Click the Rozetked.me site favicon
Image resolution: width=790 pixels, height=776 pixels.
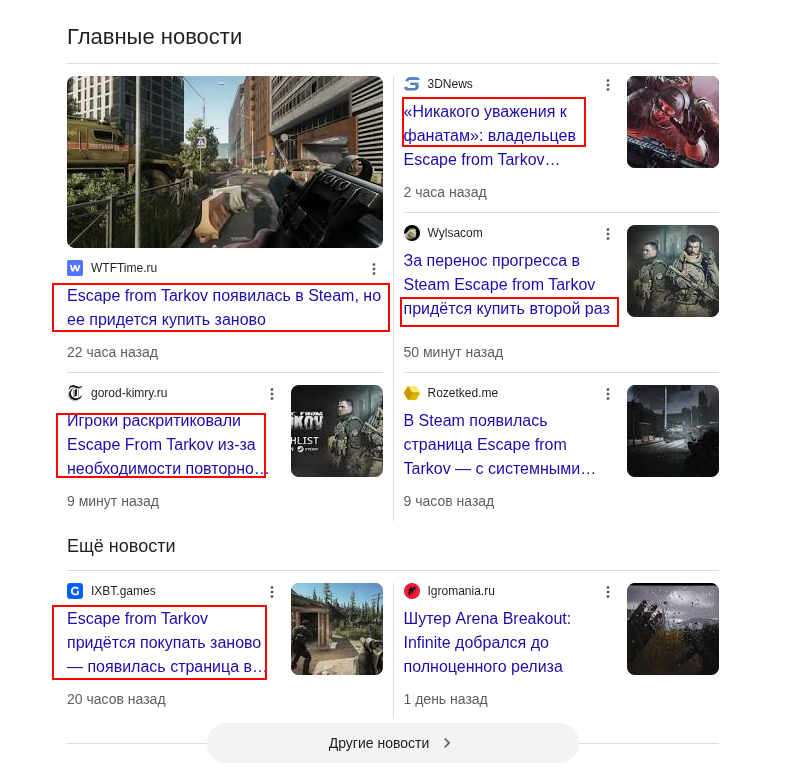(412, 393)
